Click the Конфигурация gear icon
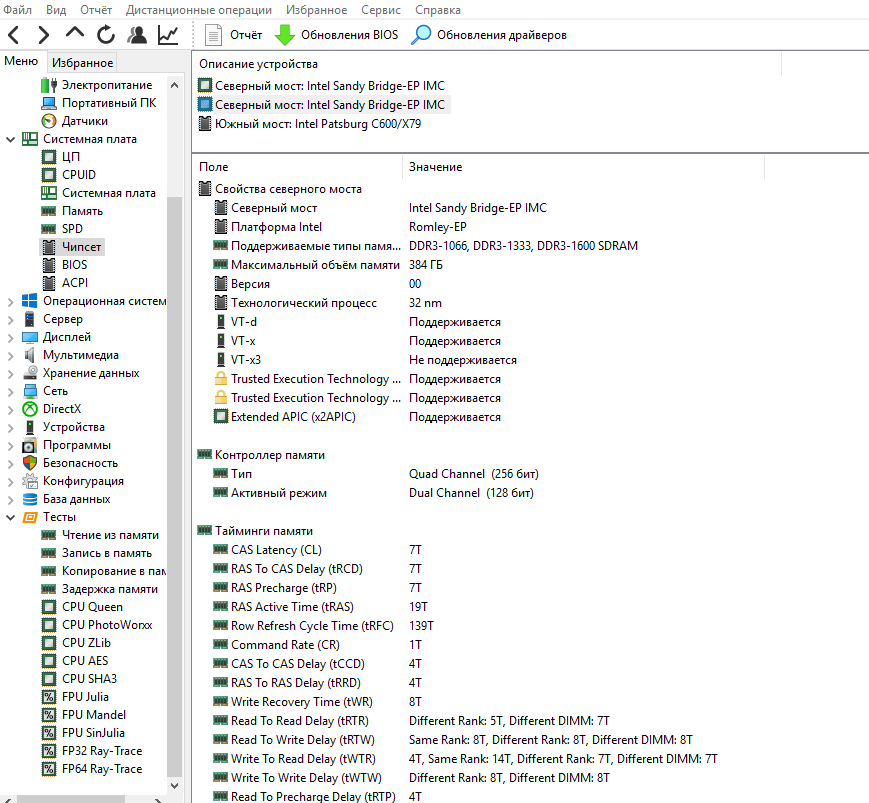This screenshot has height=803, width=869. [x=30, y=481]
